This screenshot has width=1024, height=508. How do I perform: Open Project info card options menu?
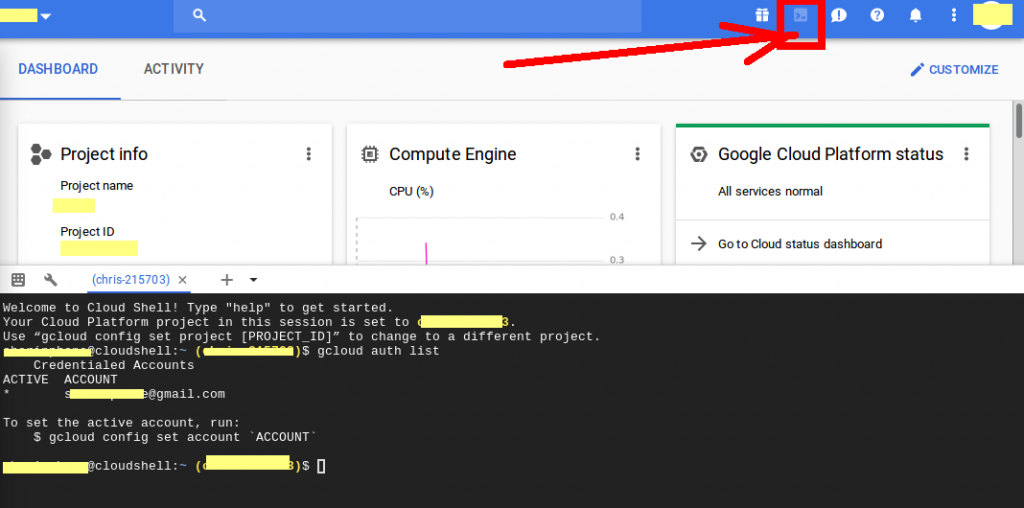click(x=309, y=154)
